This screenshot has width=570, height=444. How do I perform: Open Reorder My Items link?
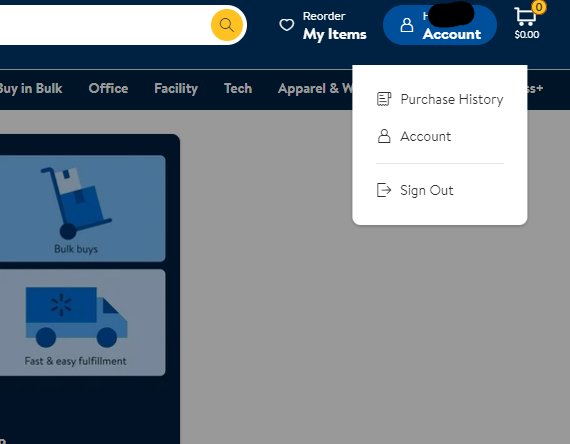pyautogui.click(x=334, y=25)
